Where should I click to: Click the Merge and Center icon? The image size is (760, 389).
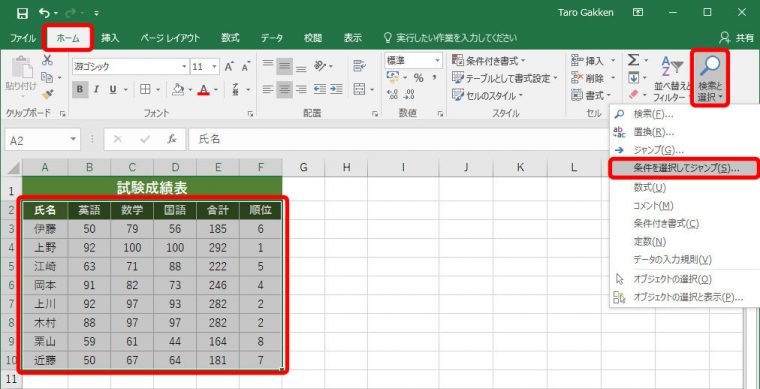coord(359,89)
